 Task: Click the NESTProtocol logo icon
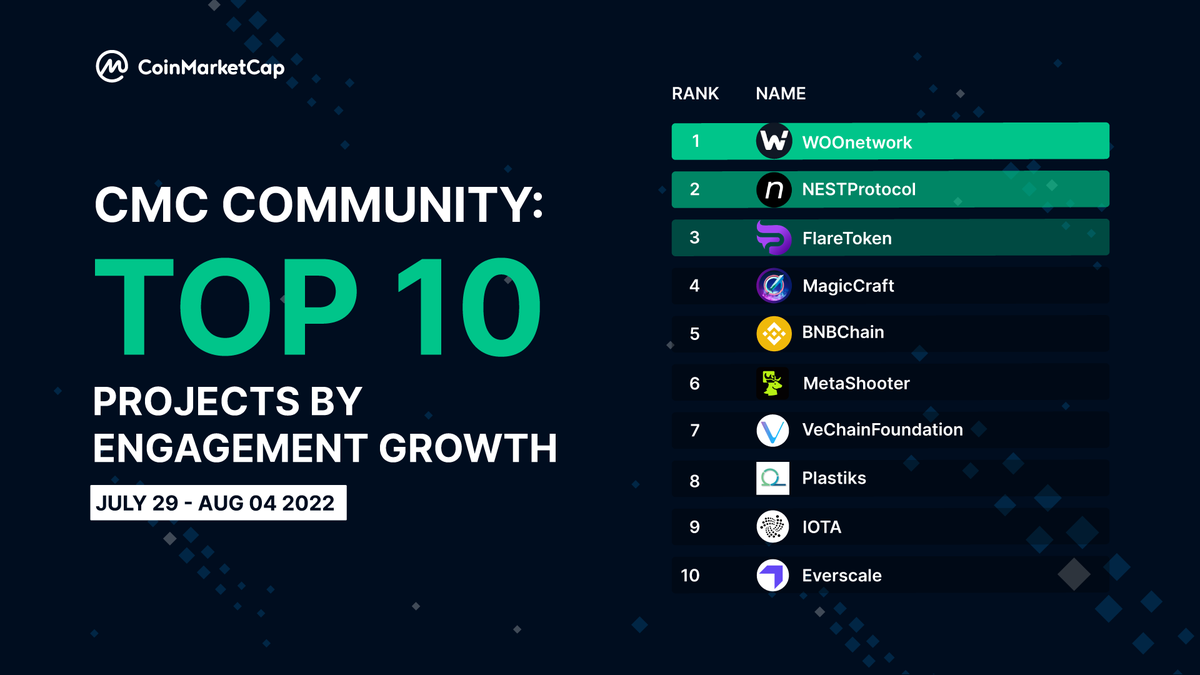tap(774, 189)
